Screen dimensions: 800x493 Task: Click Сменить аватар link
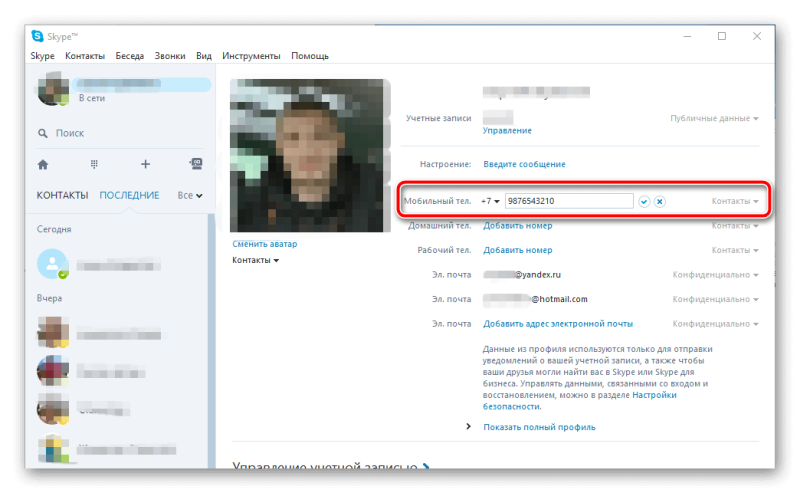[x=264, y=244]
